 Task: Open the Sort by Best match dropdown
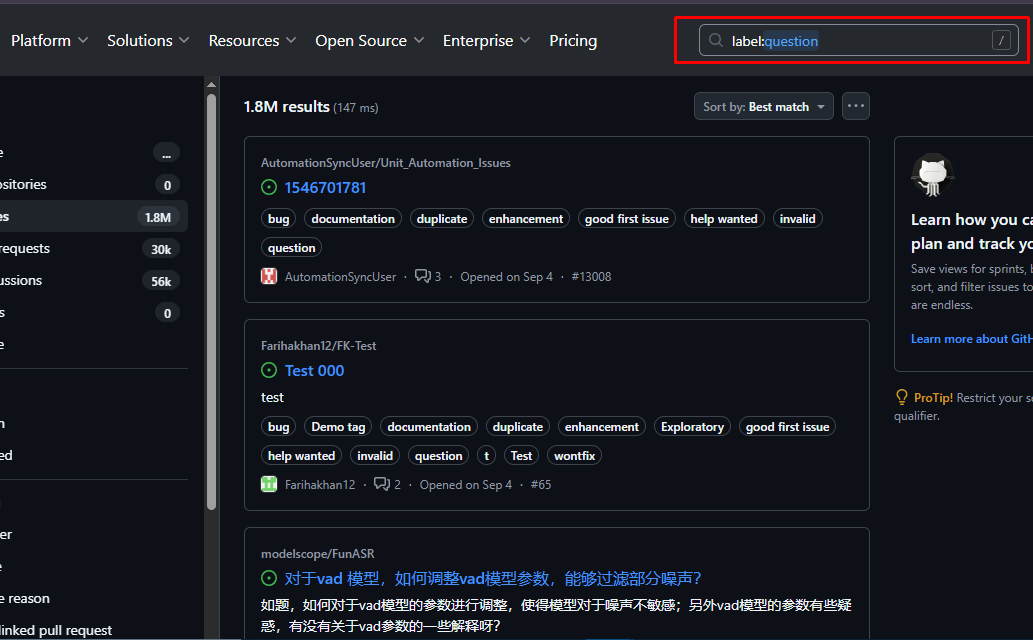click(764, 106)
